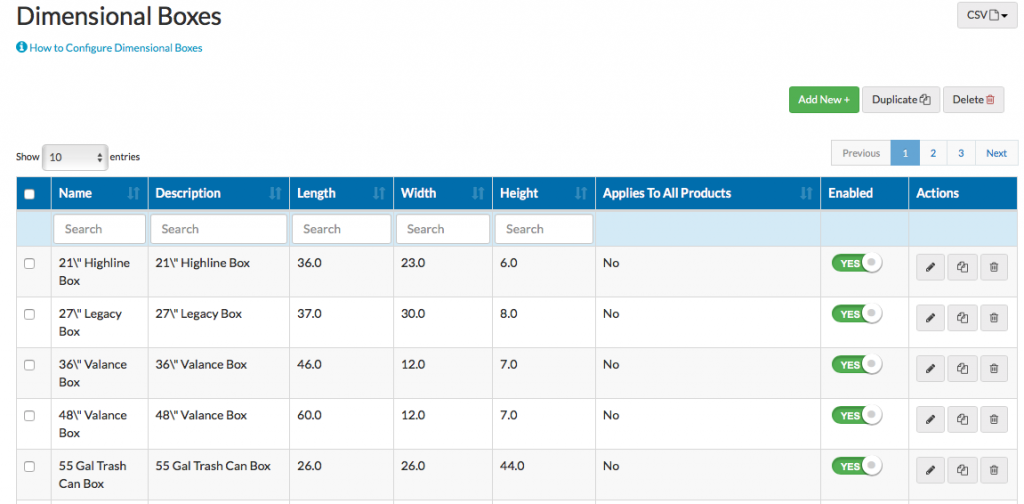
Task: Check the select-all checkbox in table header
Action: click(x=29, y=194)
